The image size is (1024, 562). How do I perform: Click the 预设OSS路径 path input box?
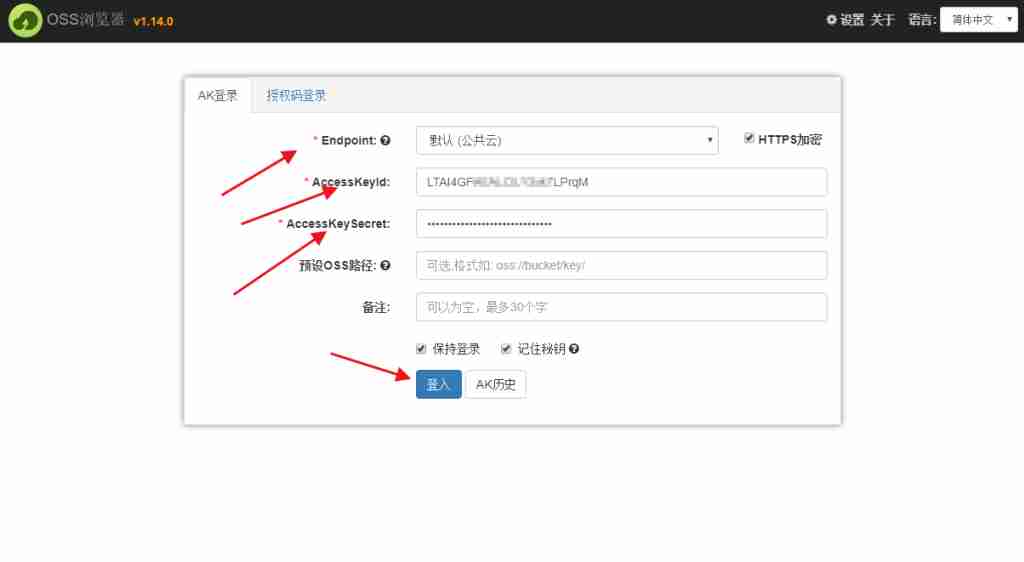pos(620,266)
